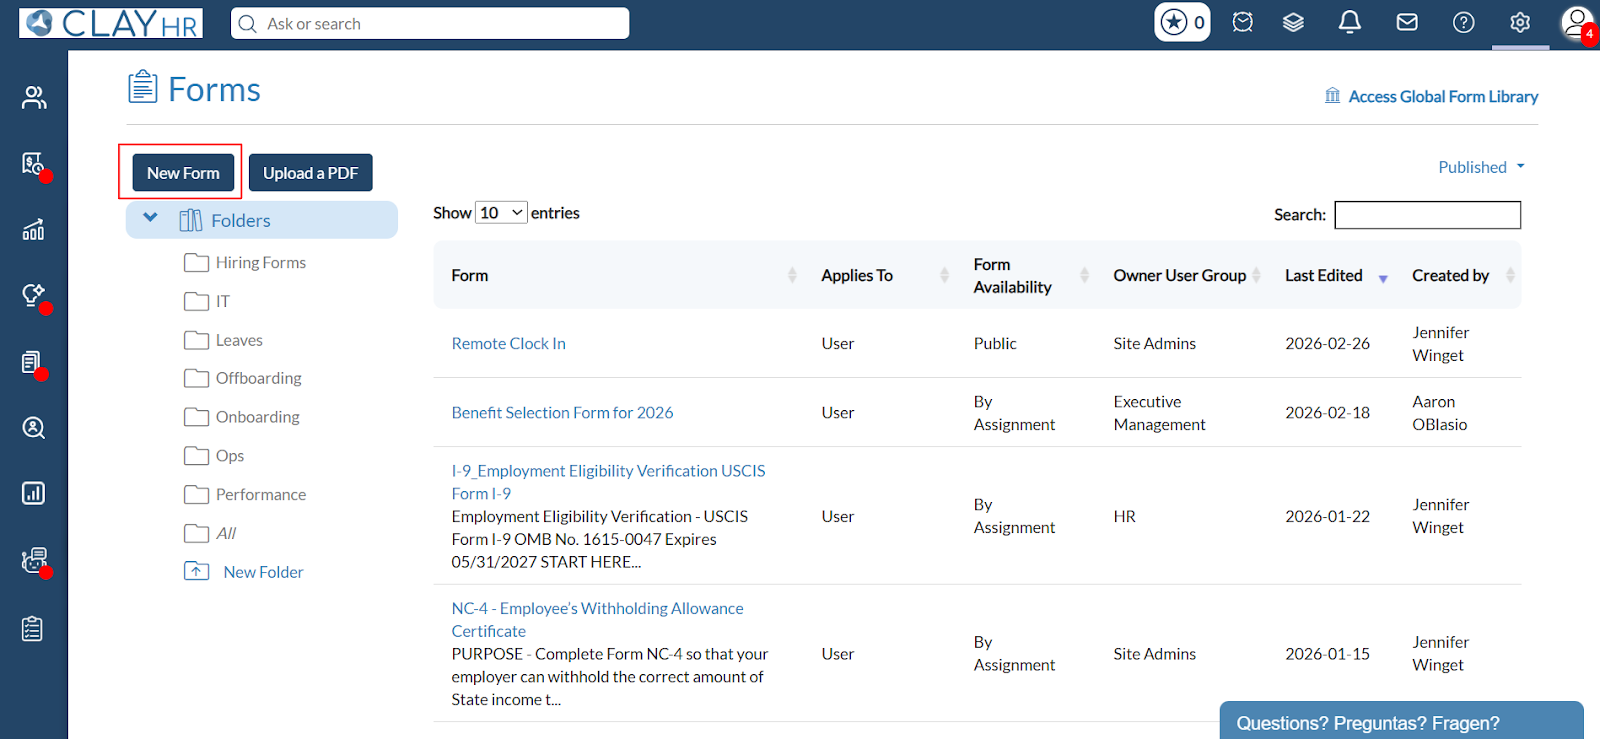Open the ClayHR logo home

pyautogui.click(x=111, y=23)
